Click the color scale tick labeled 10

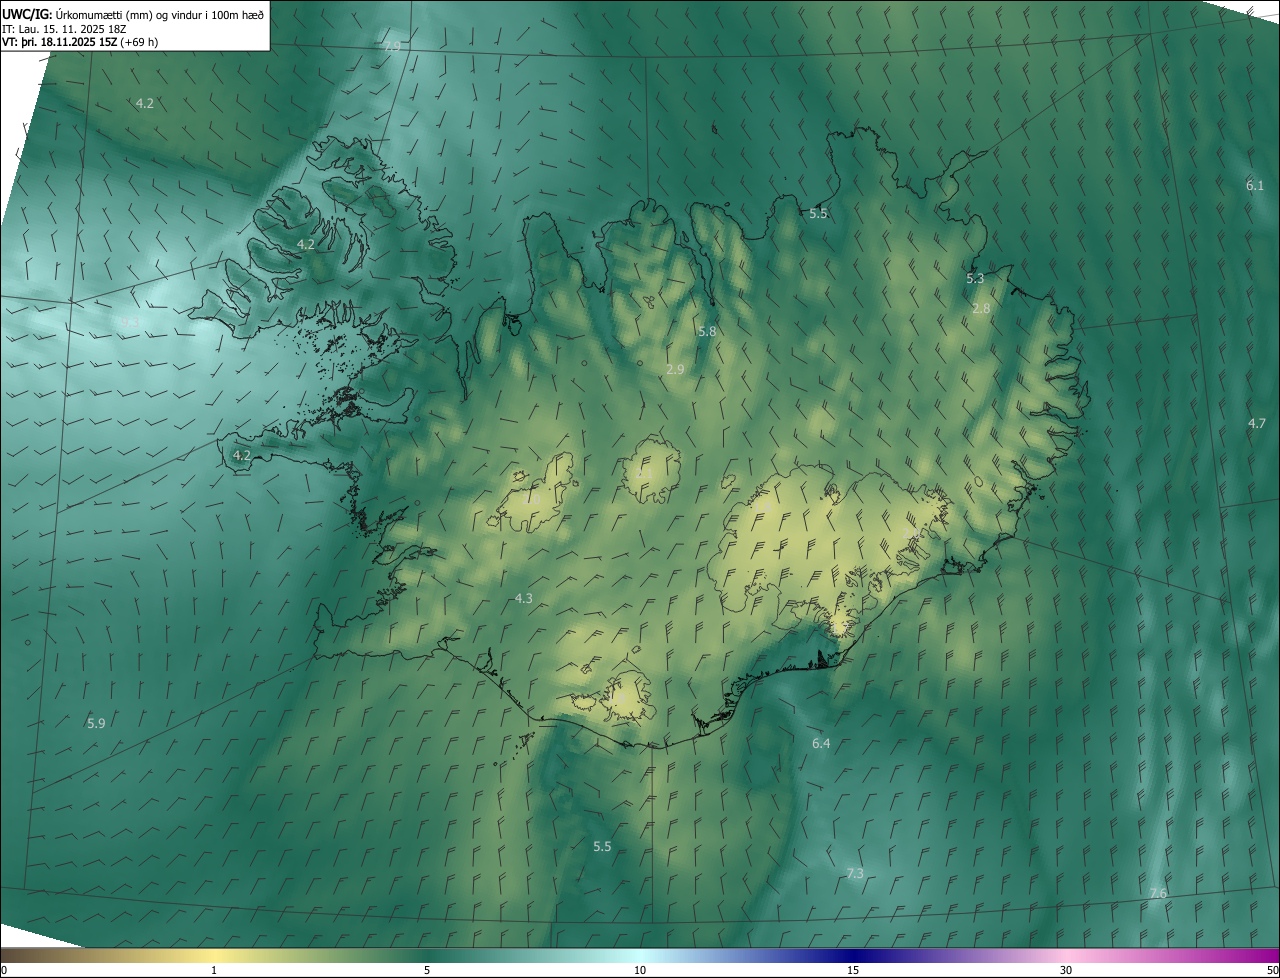(640, 970)
